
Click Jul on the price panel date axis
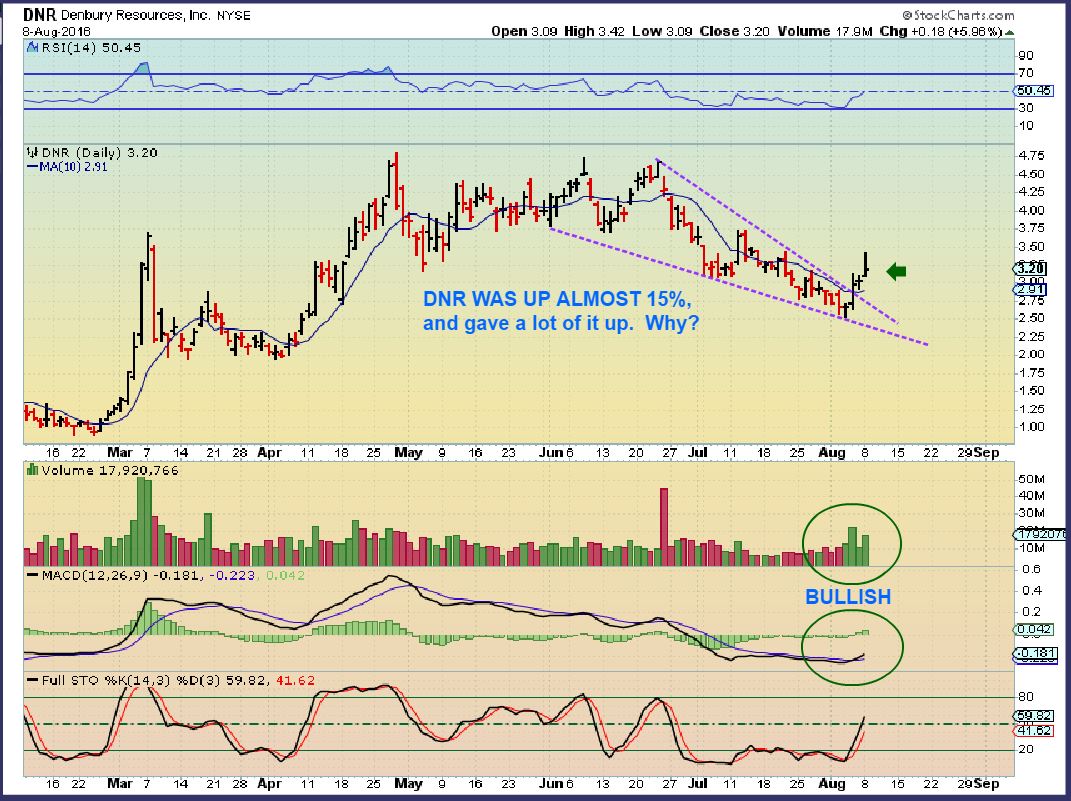click(698, 452)
